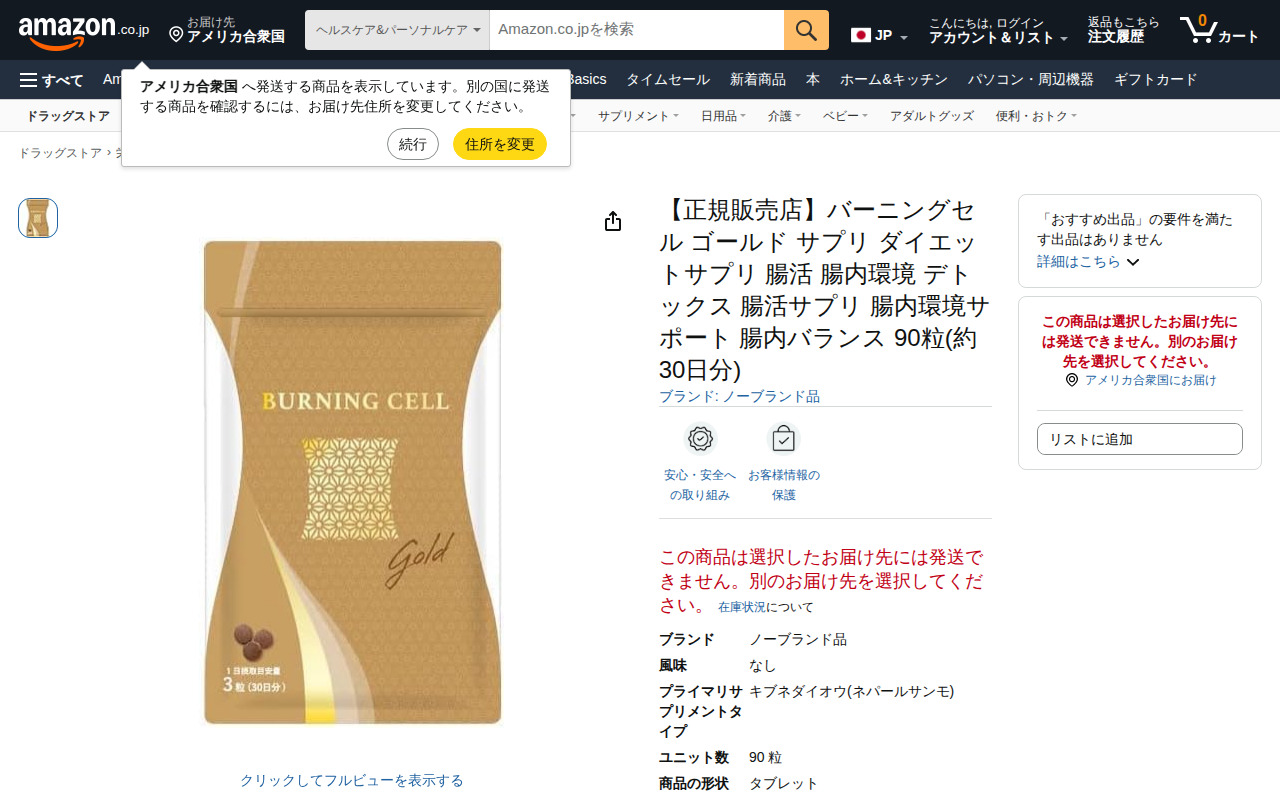Open the JP language selector dropdown
The width and height of the screenshot is (1280, 800).
tap(879, 35)
